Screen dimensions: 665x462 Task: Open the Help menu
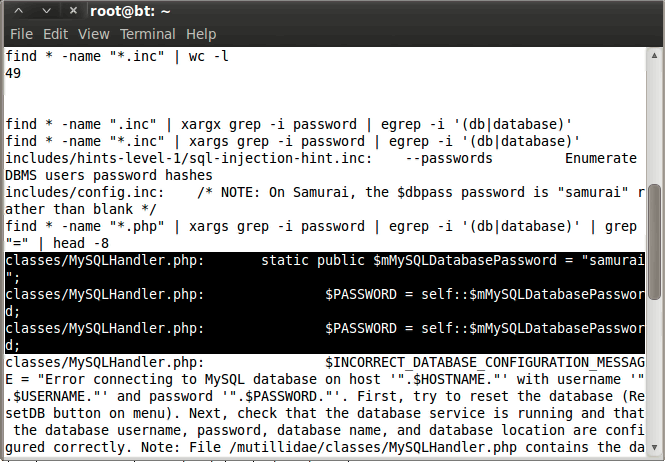[201, 34]
